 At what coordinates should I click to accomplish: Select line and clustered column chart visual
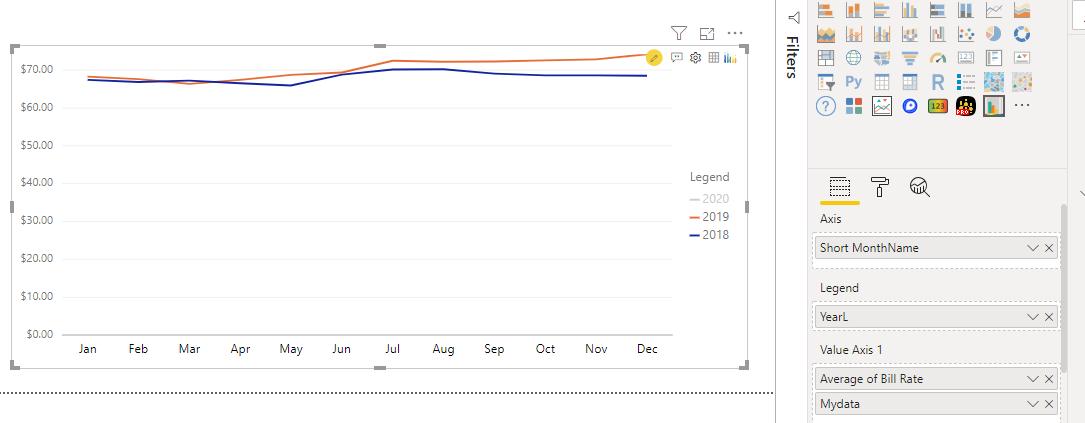(882, 34)
